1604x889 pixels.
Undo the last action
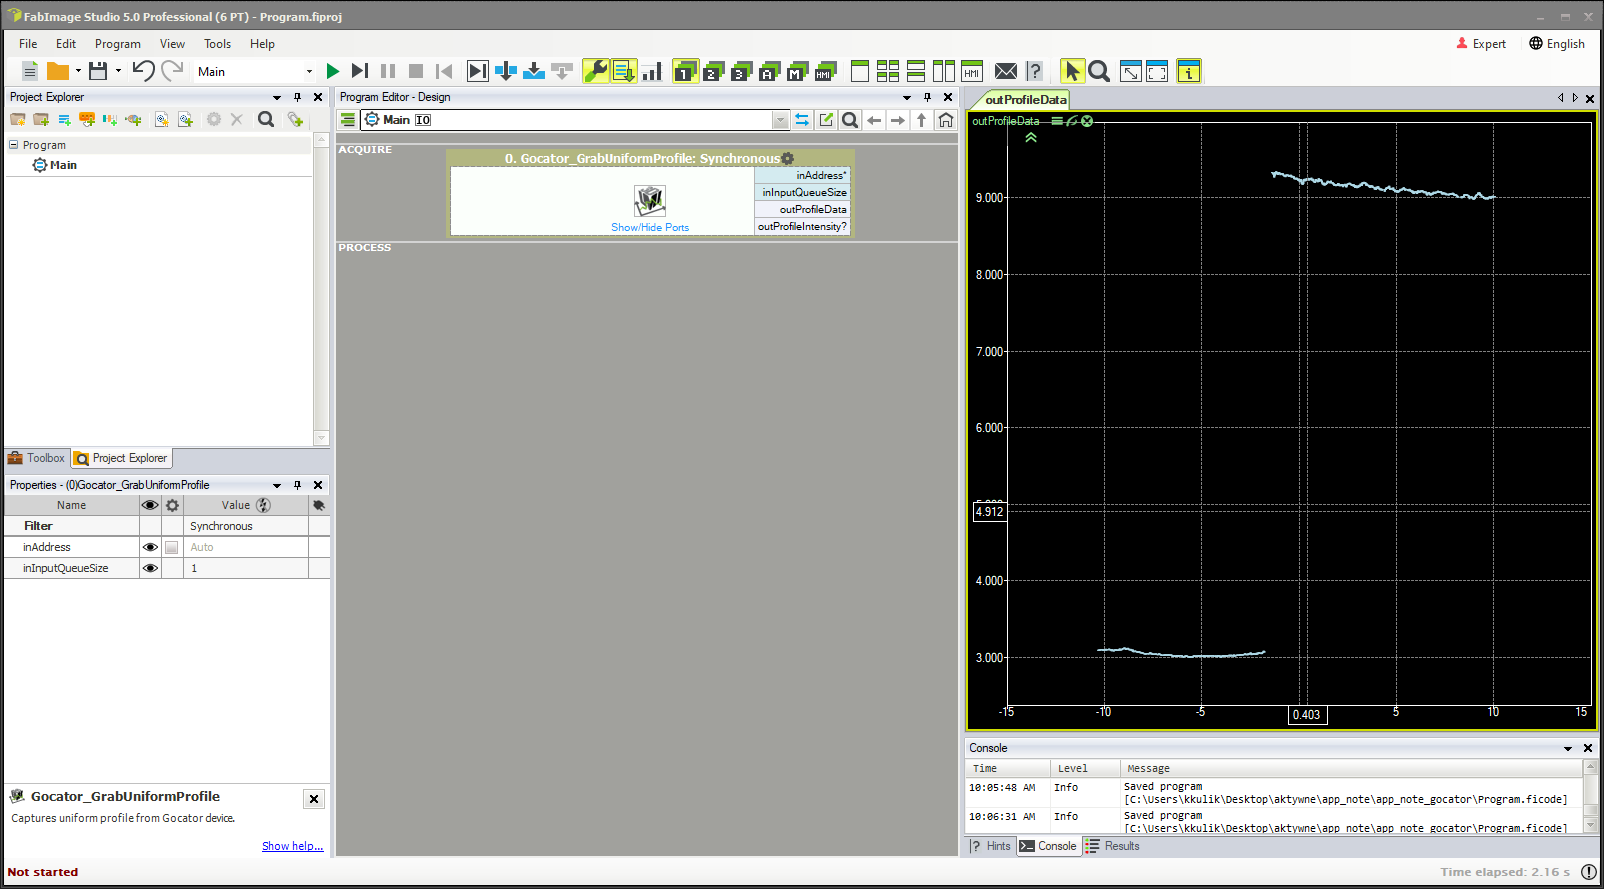[x=143, y=71]
